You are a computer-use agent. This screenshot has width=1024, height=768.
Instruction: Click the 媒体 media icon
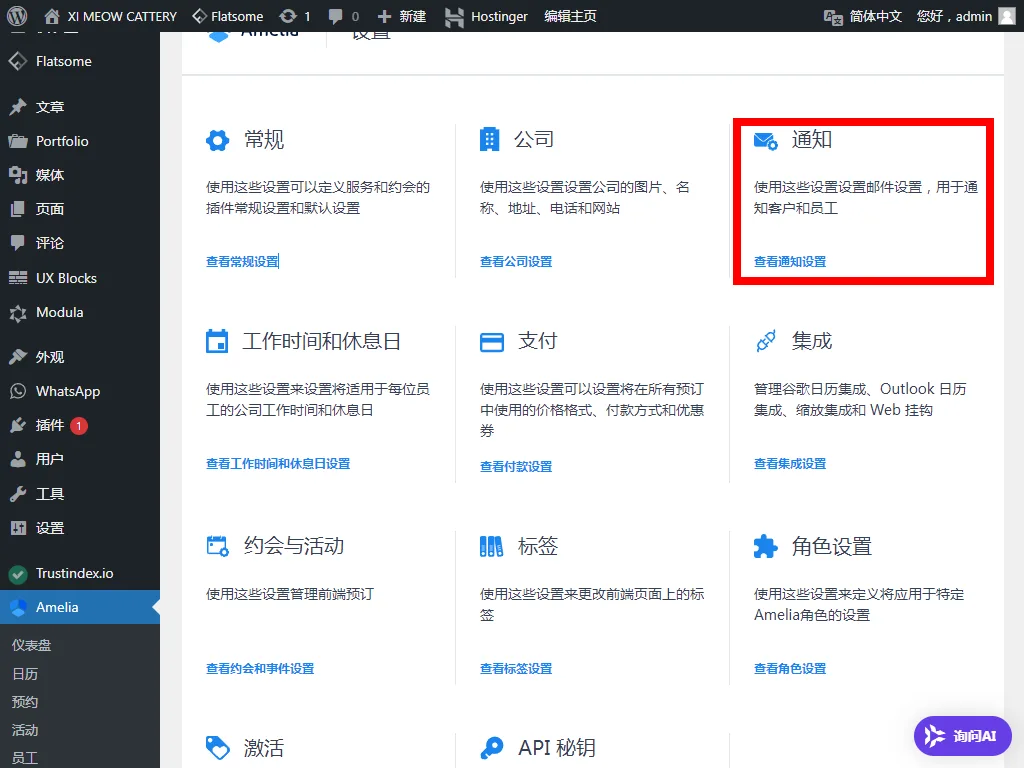[x=18, y=175]
